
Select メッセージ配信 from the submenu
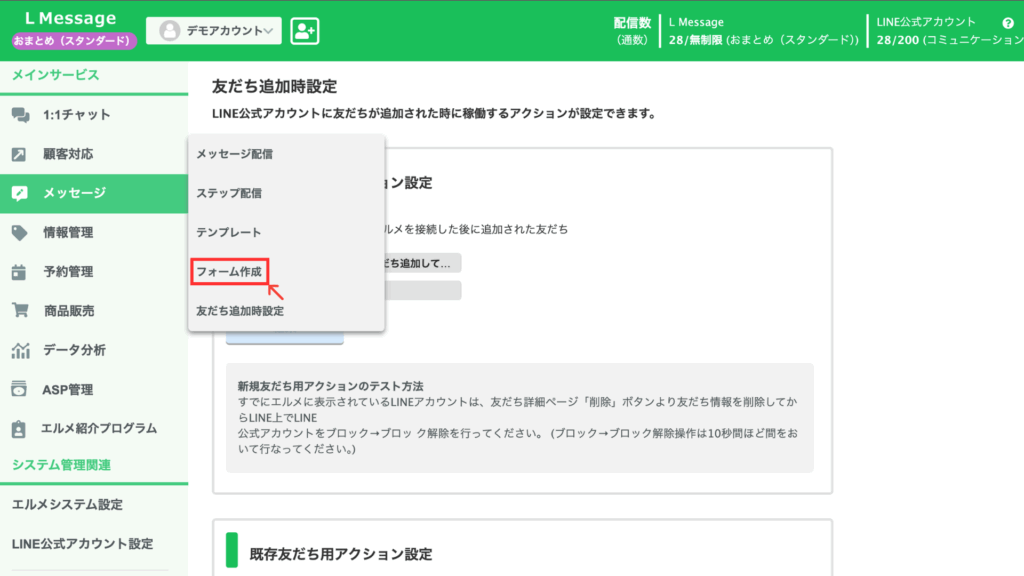pos(234,154)
